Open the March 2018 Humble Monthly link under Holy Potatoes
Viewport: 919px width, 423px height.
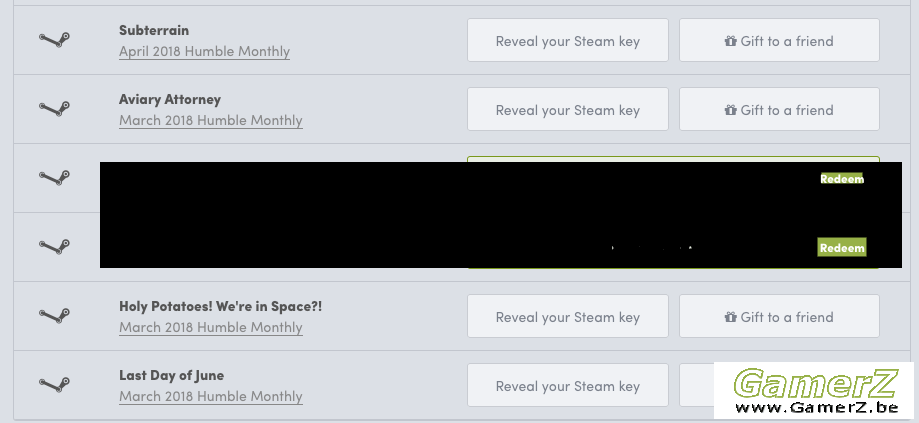pos(211,327)
